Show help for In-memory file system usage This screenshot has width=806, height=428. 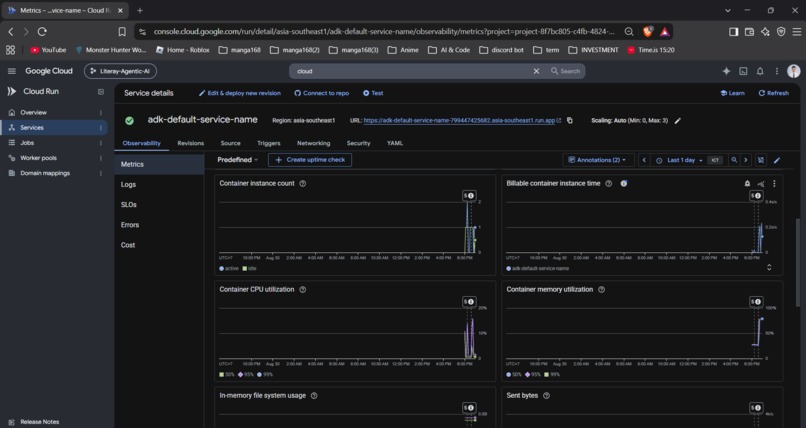[314, 396]
